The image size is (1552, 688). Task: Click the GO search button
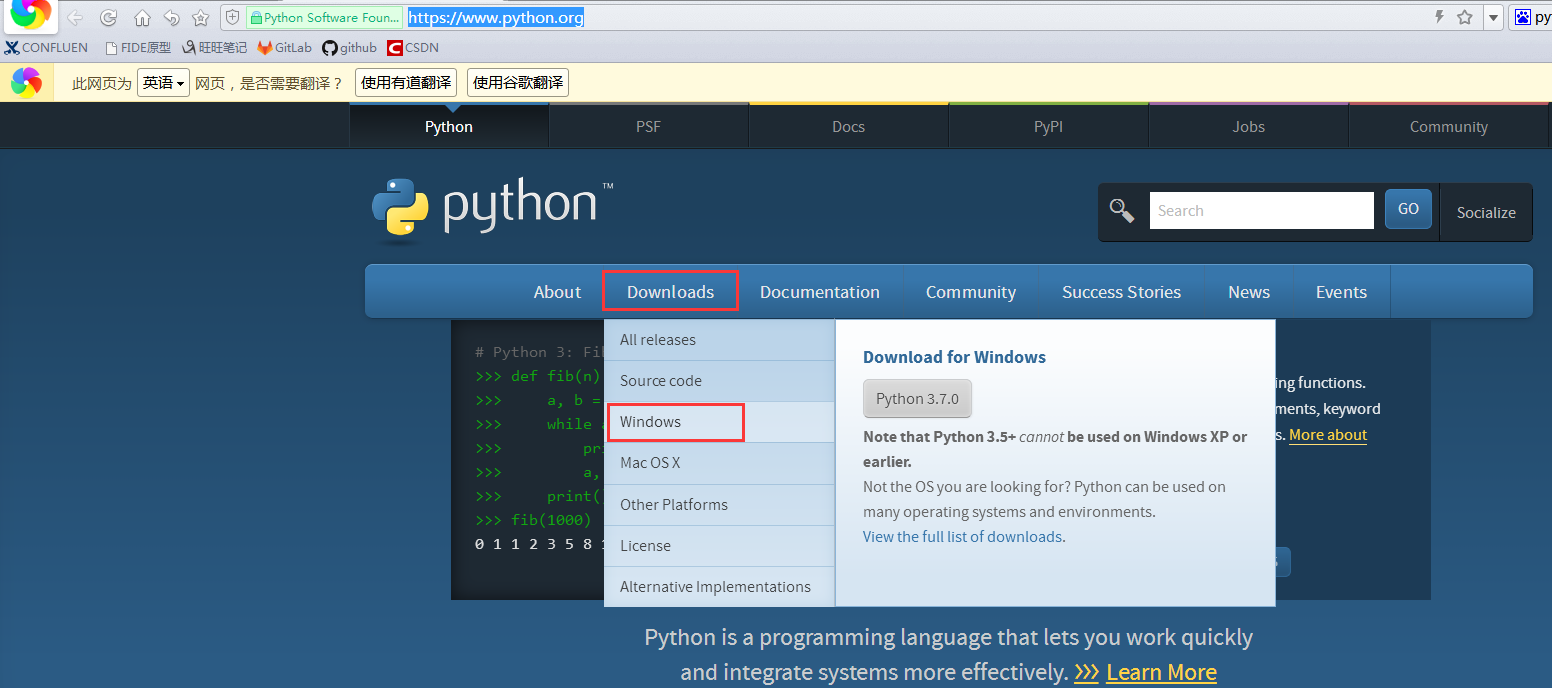tap(1408, 209)
